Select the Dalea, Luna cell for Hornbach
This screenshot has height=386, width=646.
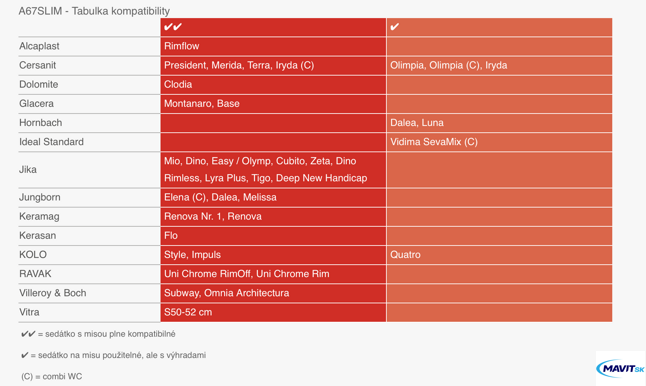[x=499, y=123]
